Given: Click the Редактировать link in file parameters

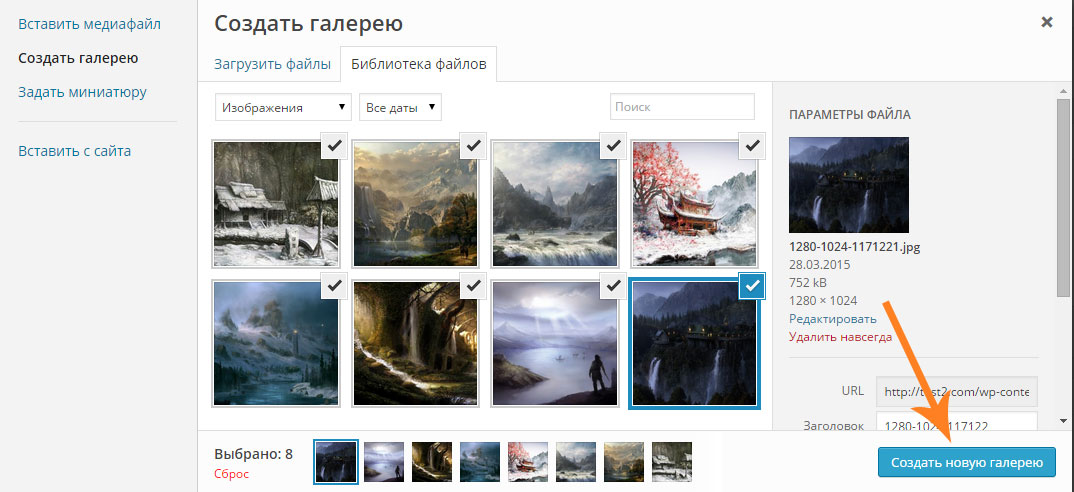Looking at the screenshot, I should 832,319.
